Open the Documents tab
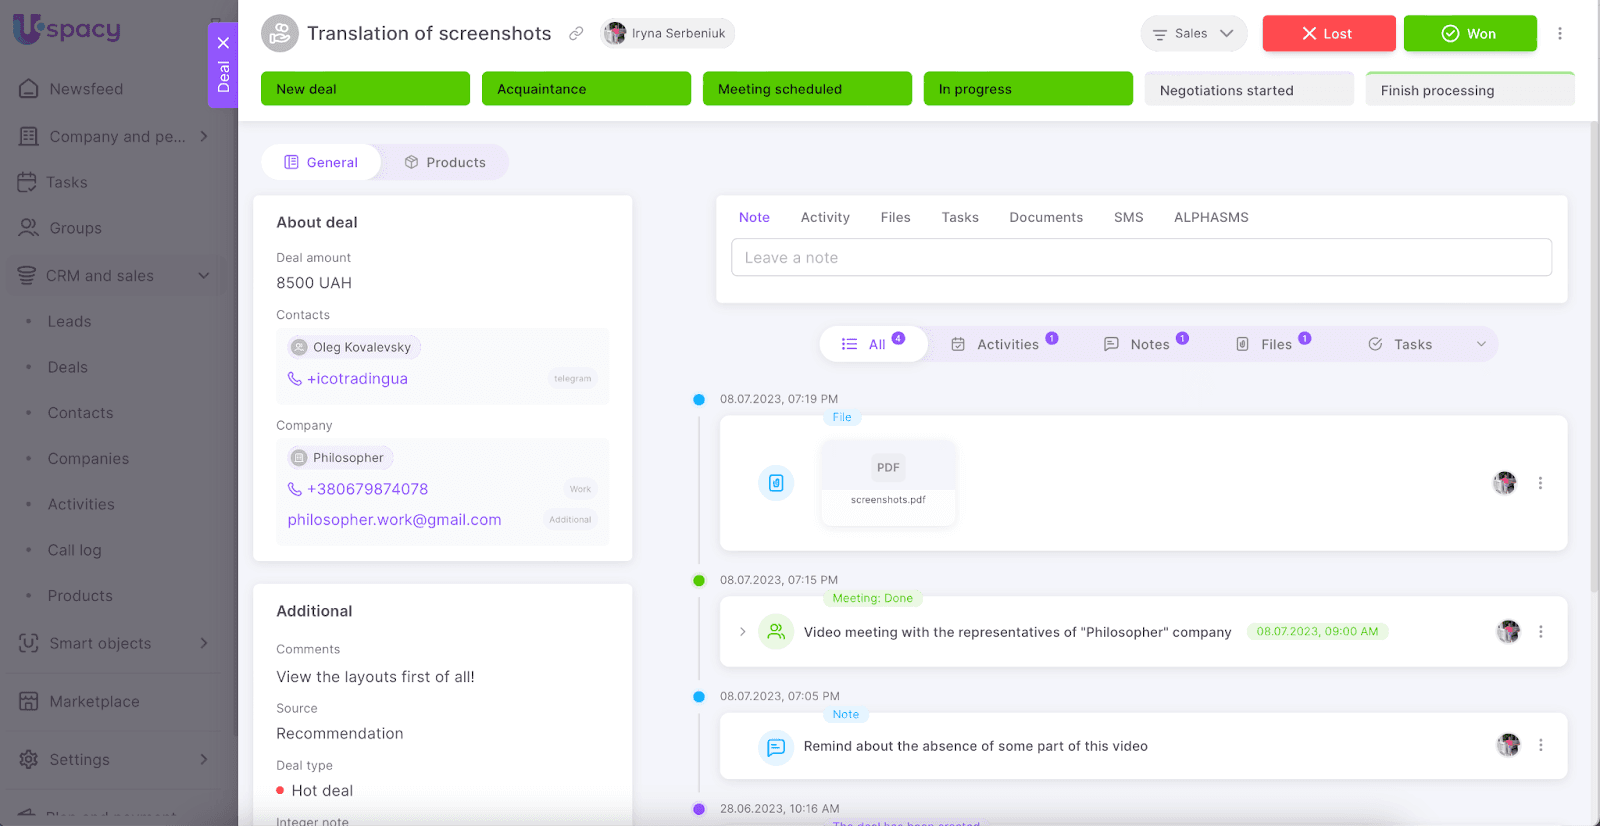1600x826 pixels. point(1046,217)
